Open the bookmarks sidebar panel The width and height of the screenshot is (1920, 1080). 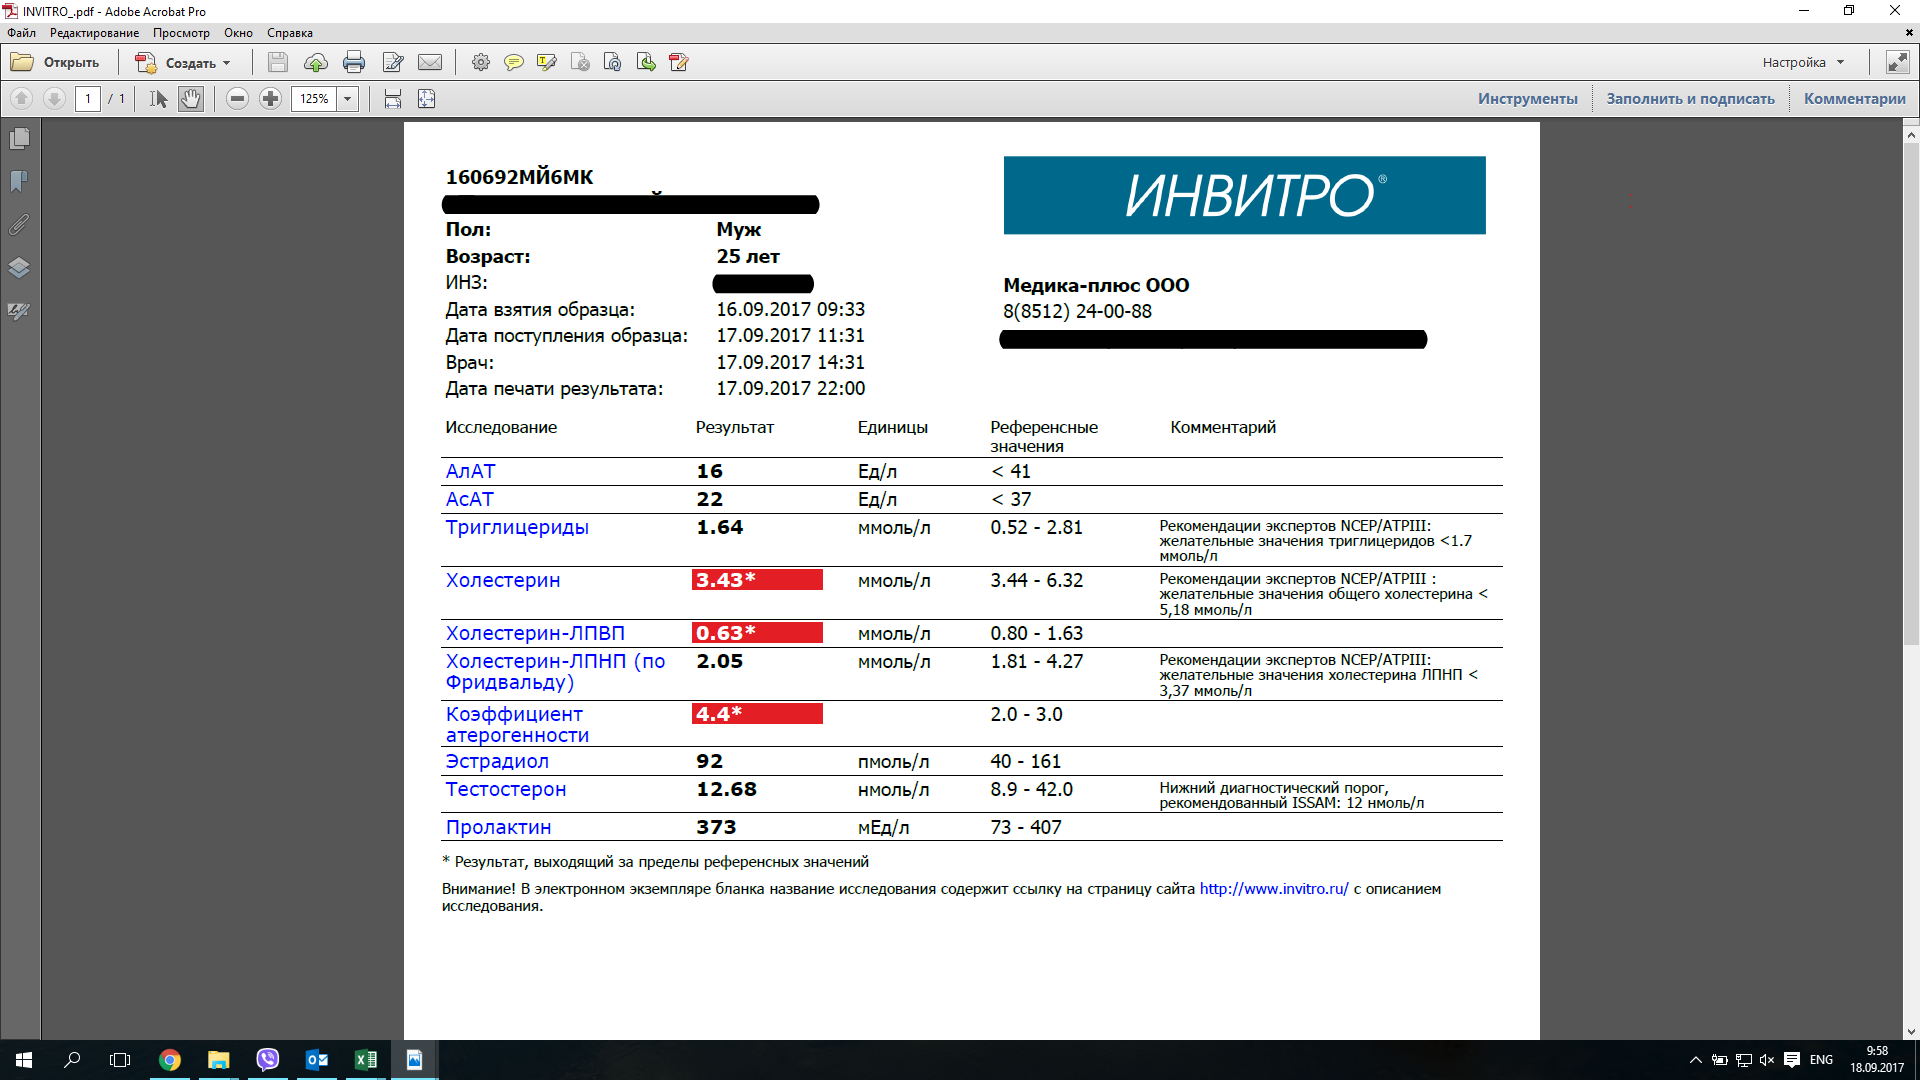[19, 181]
